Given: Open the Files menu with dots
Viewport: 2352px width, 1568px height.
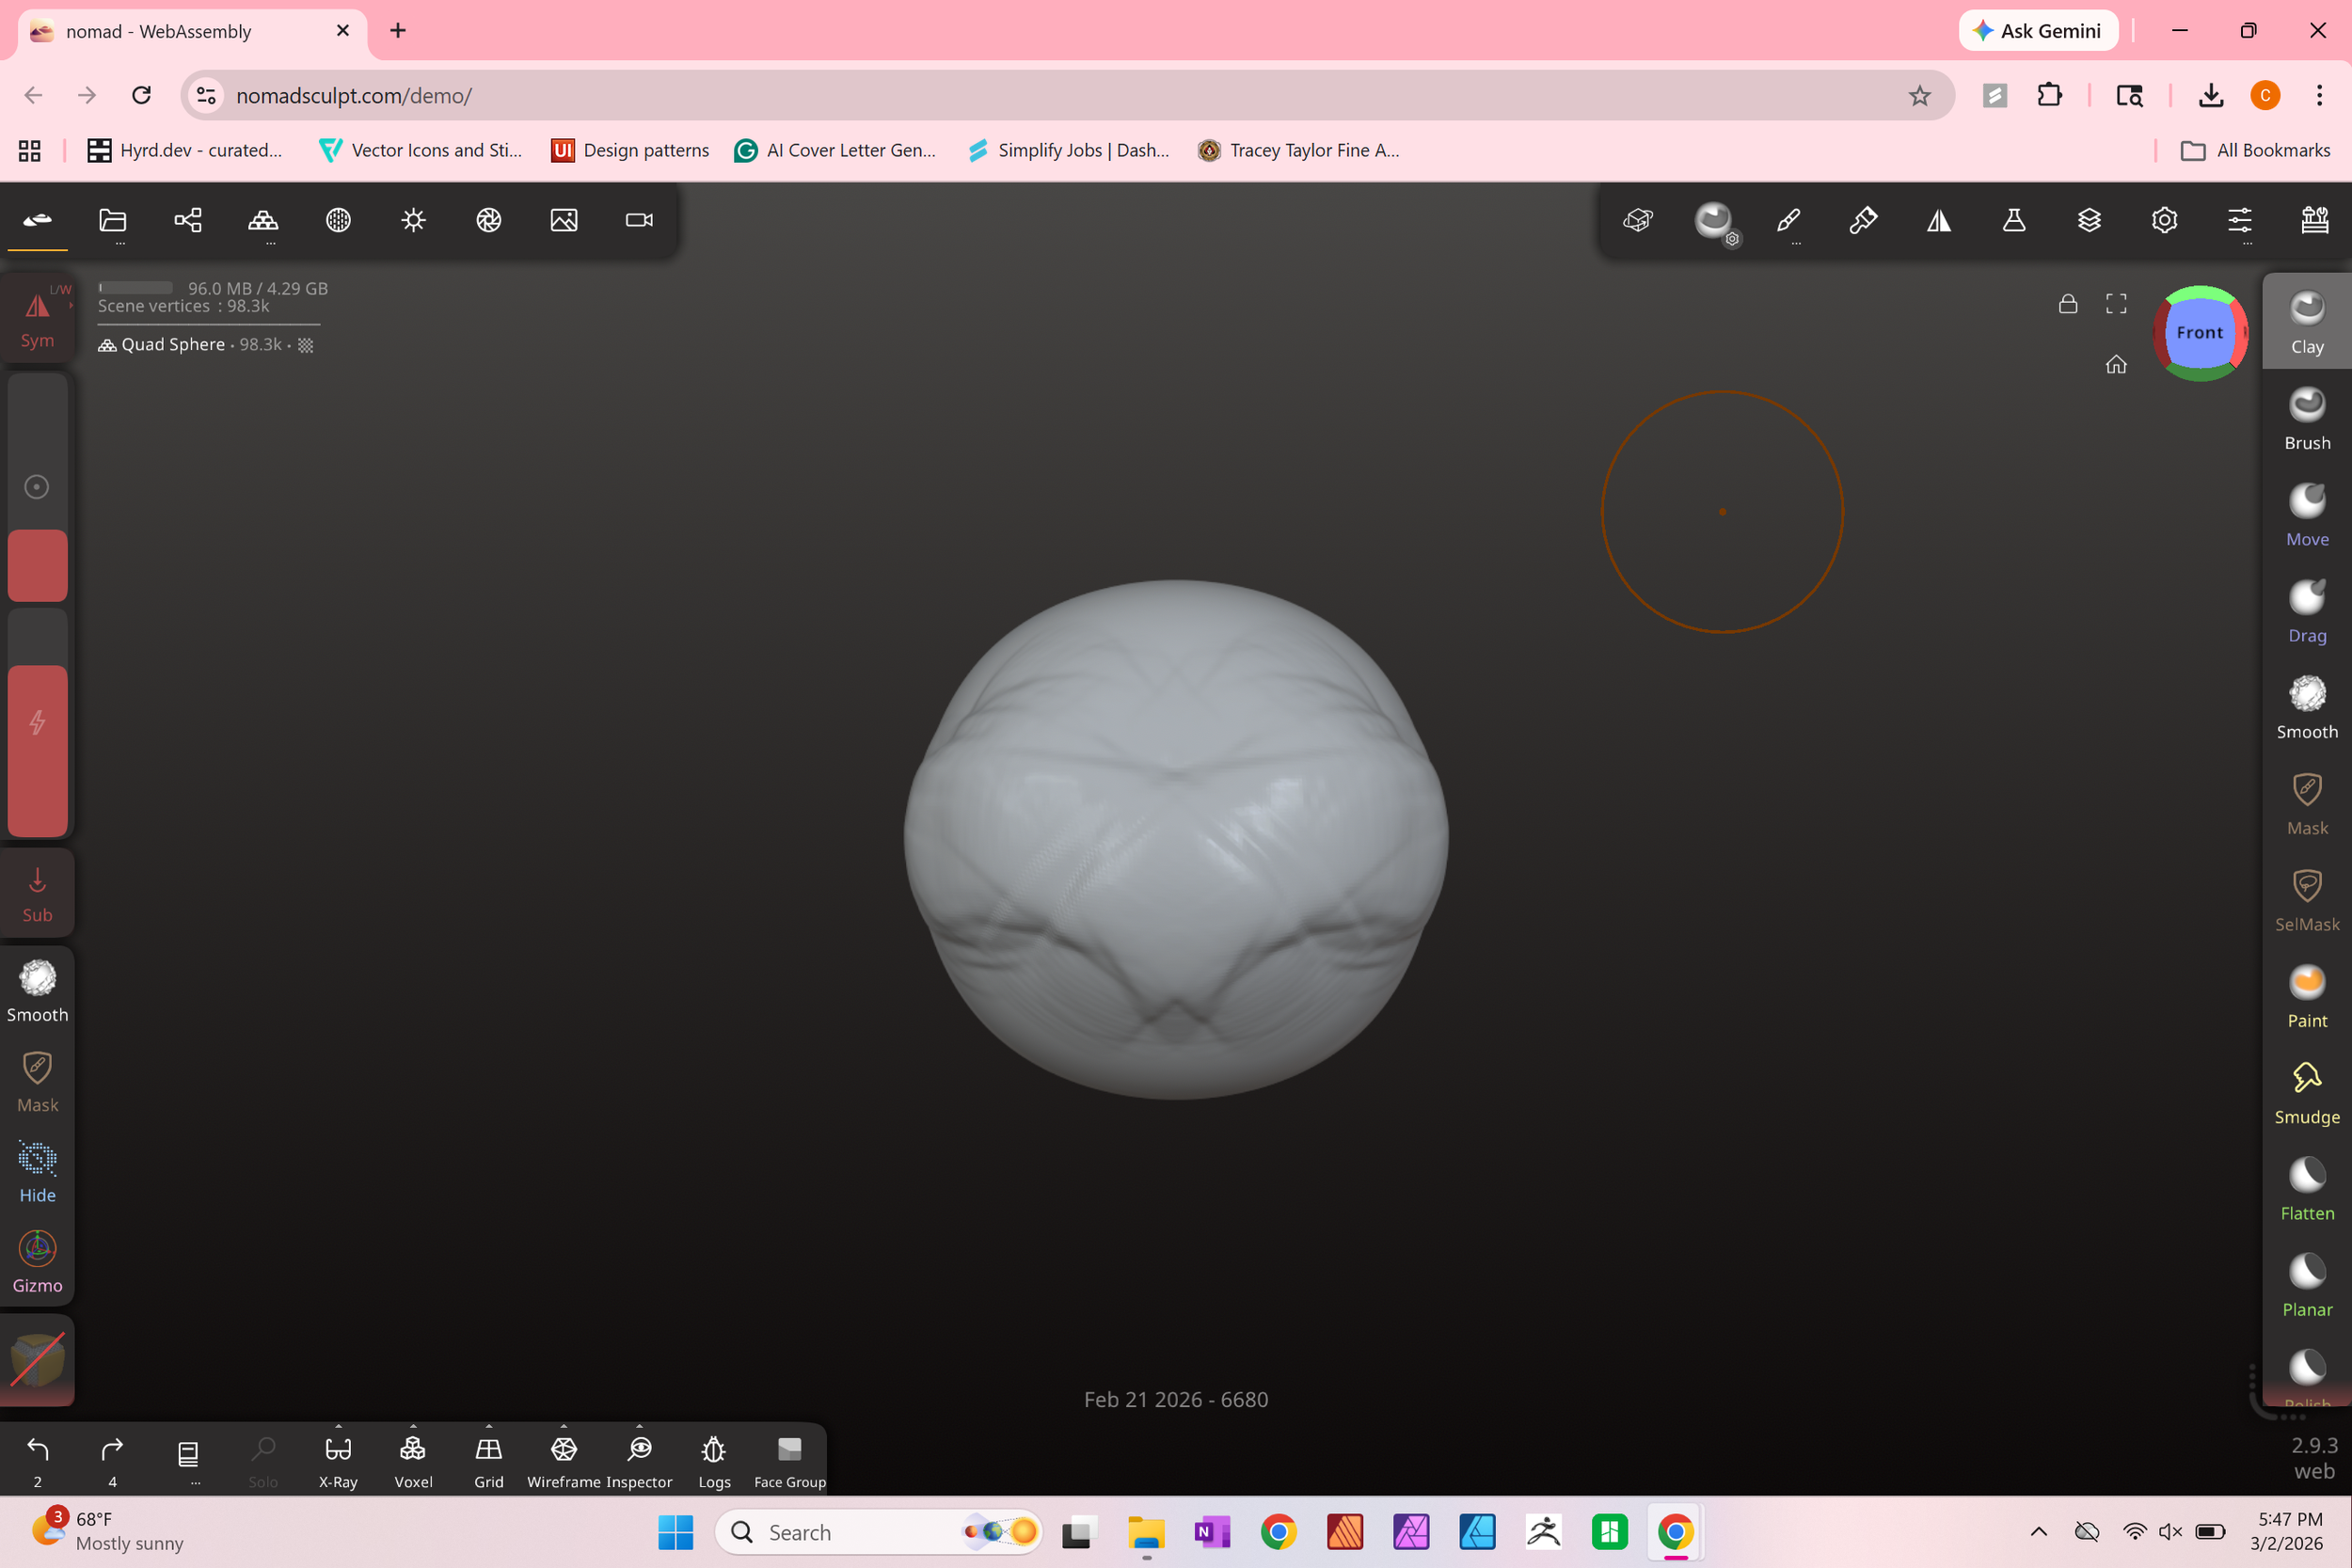Looking at the screenshot, I should tap(113, 222).
